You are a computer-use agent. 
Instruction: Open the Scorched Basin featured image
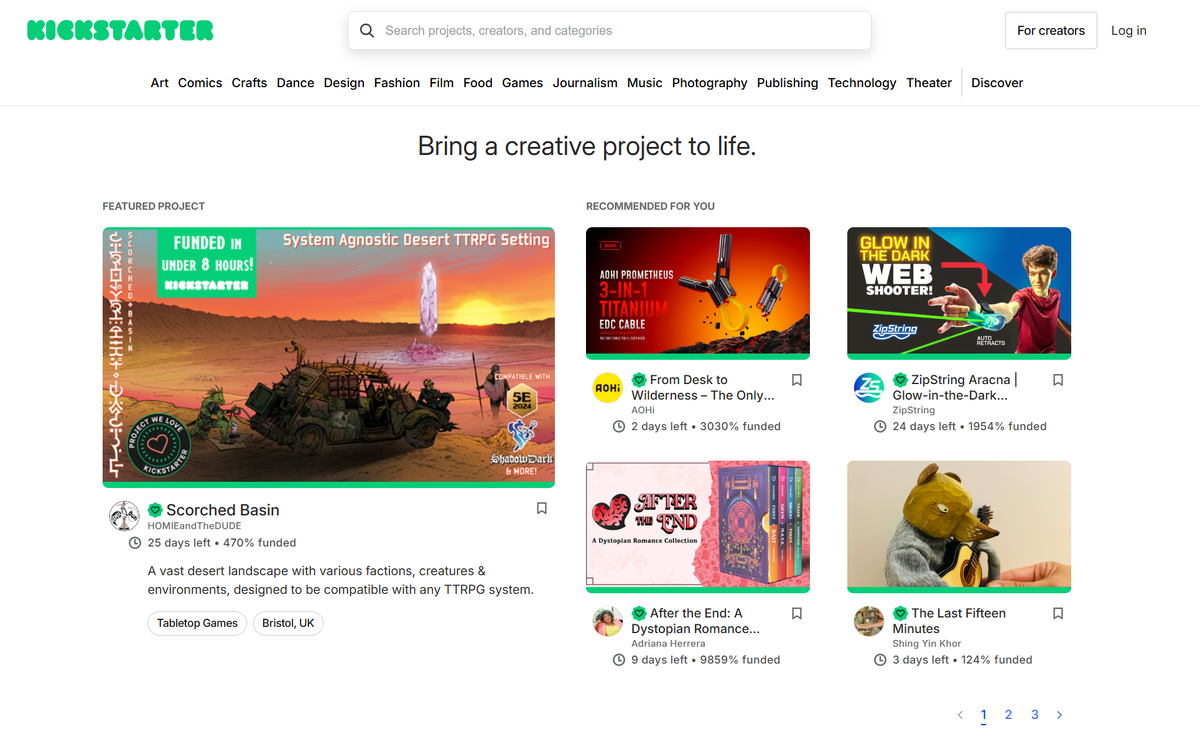[x=329, y=357]
